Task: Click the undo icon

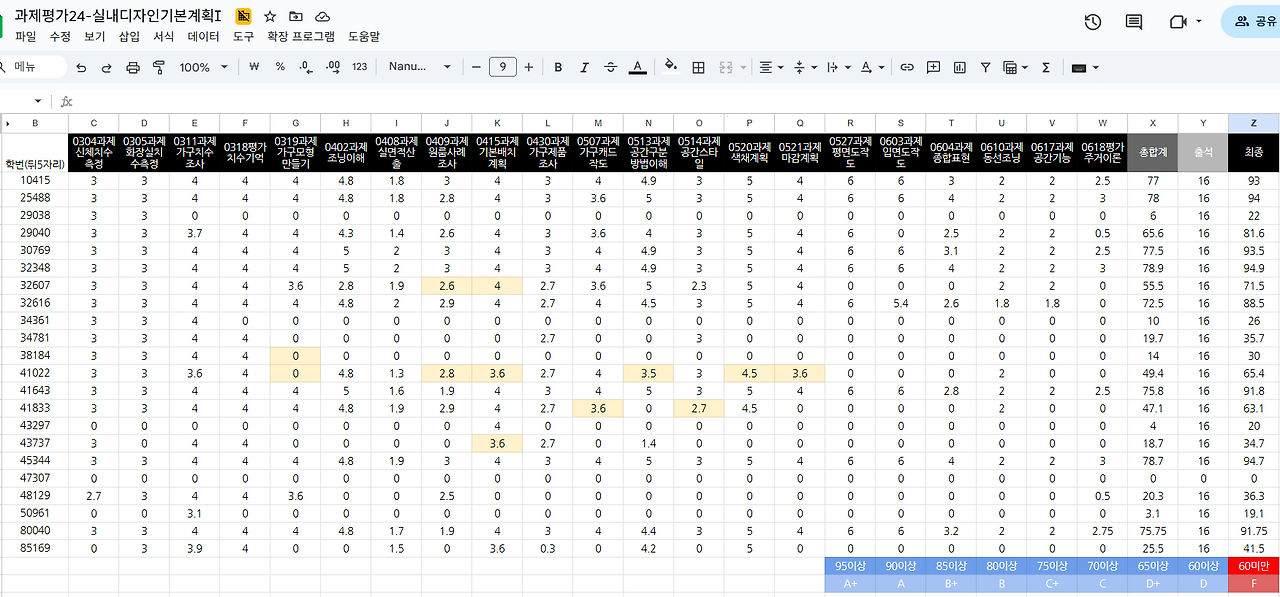Action: point(81,67)
